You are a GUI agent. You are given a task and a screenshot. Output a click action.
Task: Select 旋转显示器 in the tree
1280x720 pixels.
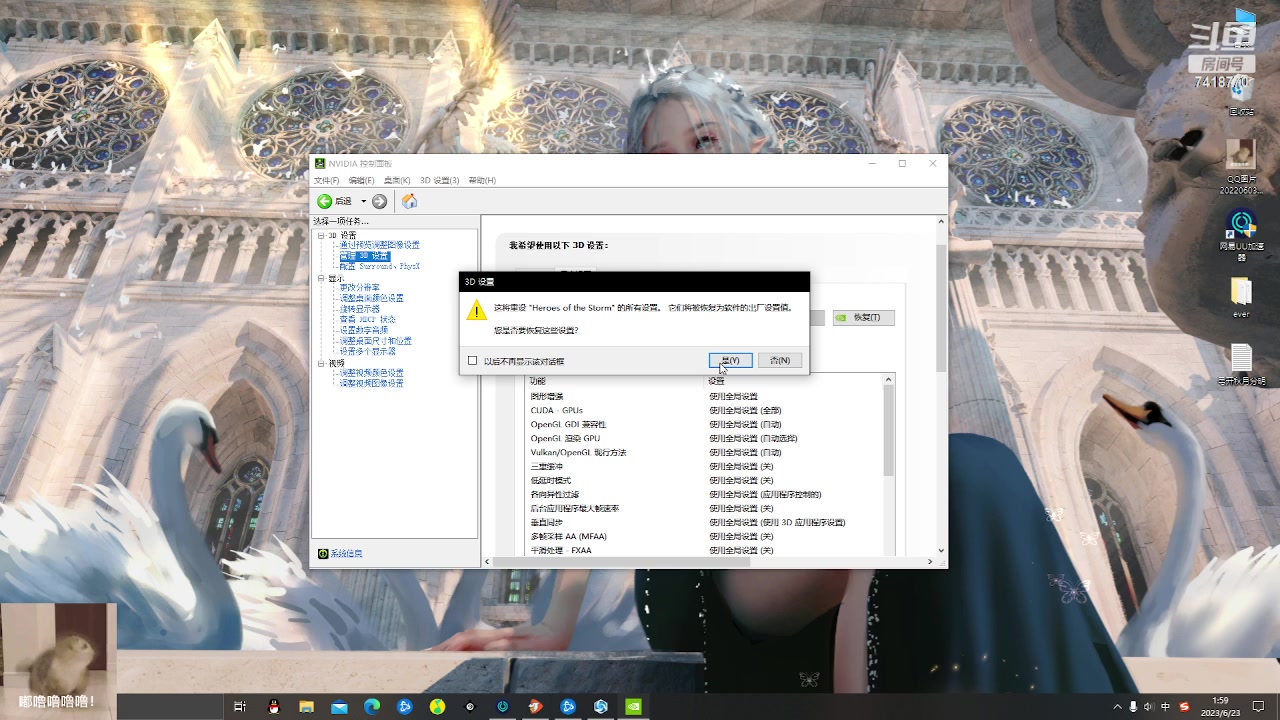359,309
